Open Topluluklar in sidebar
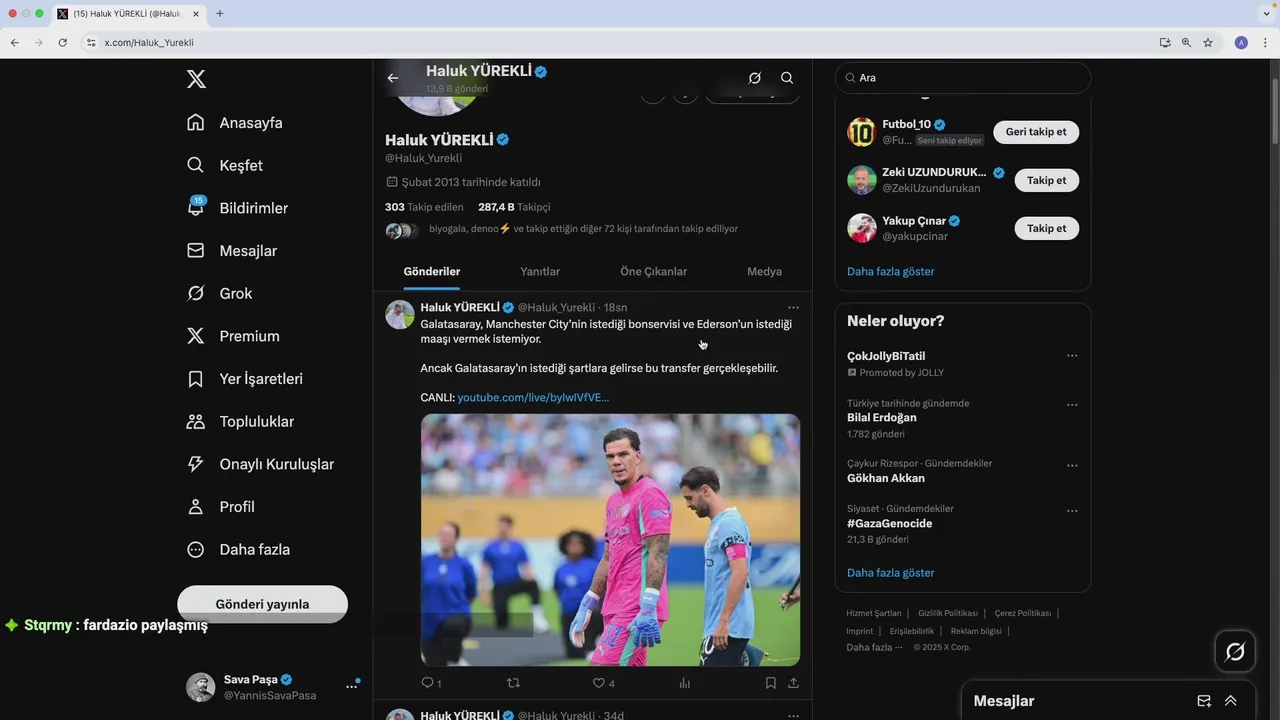 [x=240, y=422]
